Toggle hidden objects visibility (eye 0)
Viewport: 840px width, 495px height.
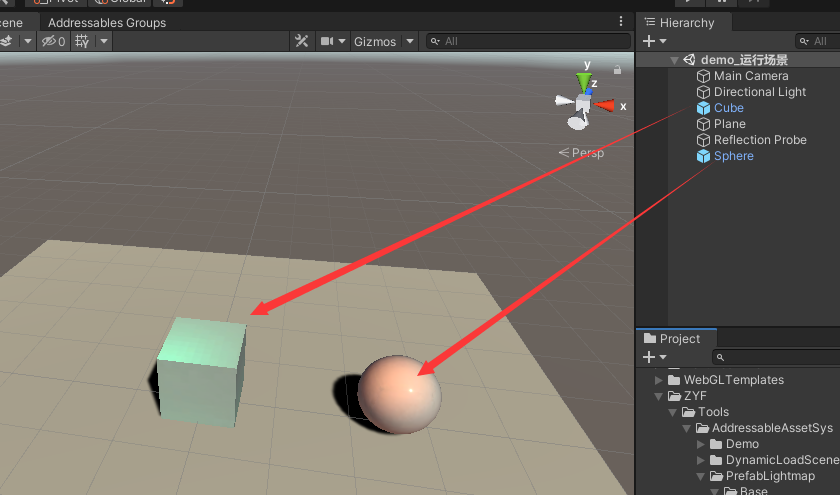[54, 41]
